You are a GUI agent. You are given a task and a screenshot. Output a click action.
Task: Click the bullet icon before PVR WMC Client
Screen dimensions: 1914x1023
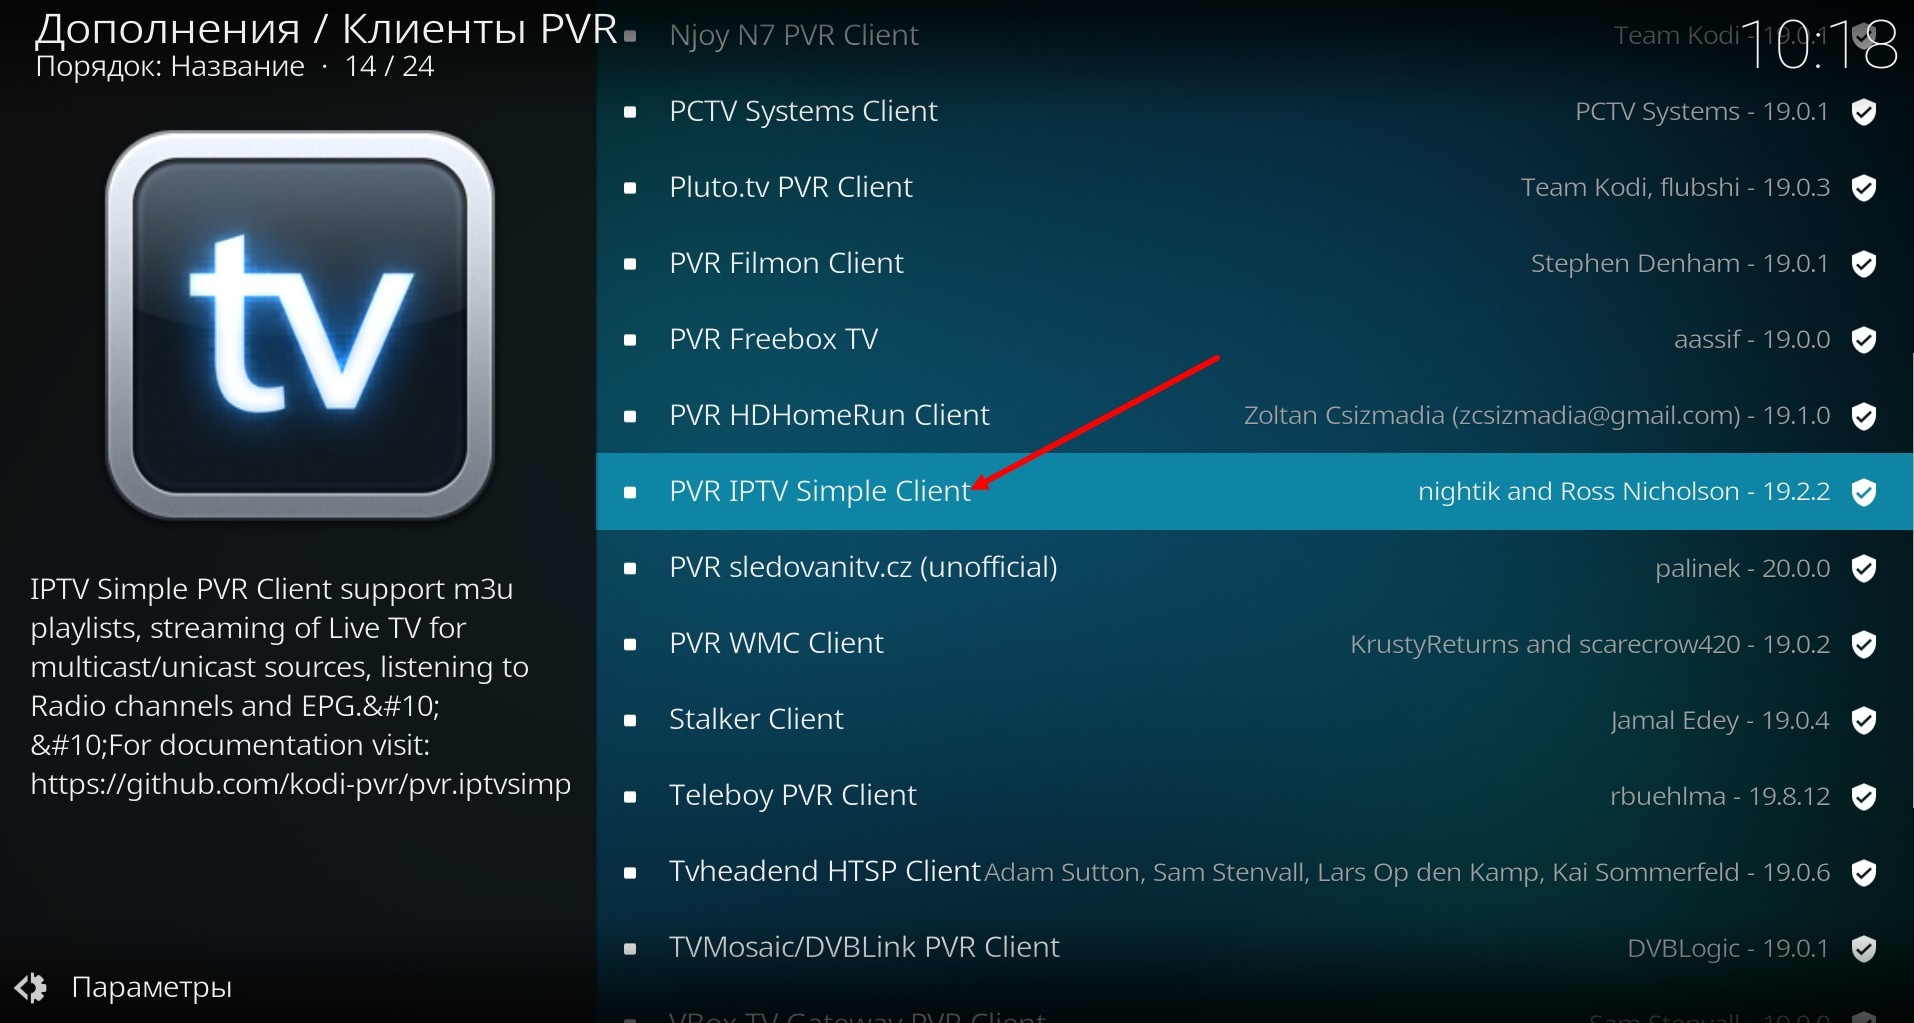(x=630, y=644)
